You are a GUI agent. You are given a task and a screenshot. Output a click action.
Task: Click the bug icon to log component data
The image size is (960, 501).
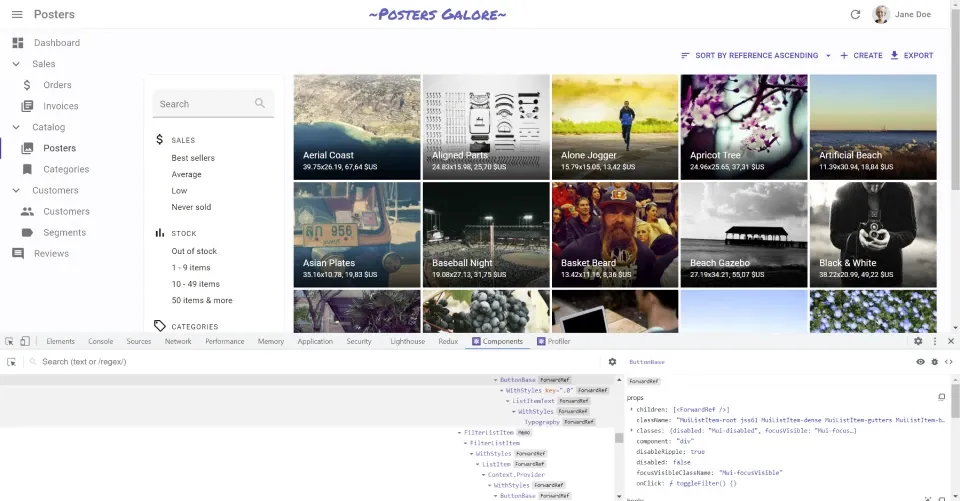click(x=934, y=362)
